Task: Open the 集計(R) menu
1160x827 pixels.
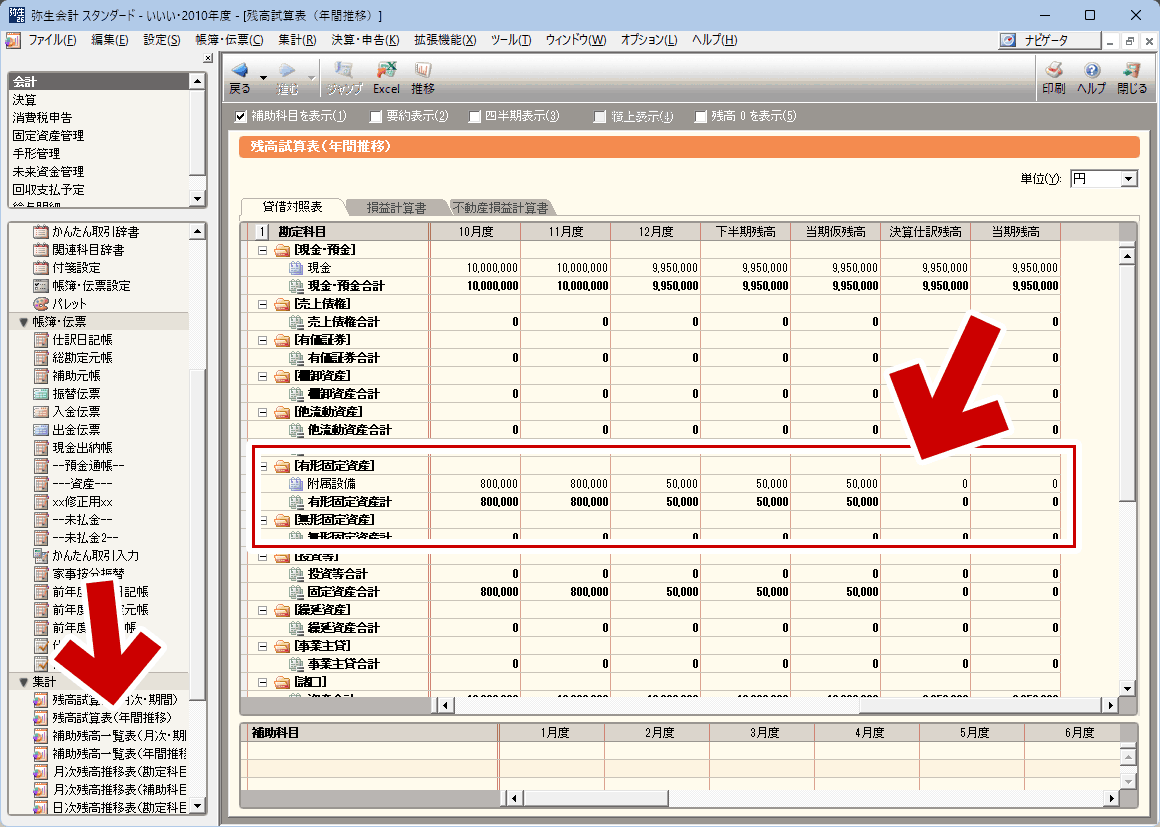Action: pos(297,40)
